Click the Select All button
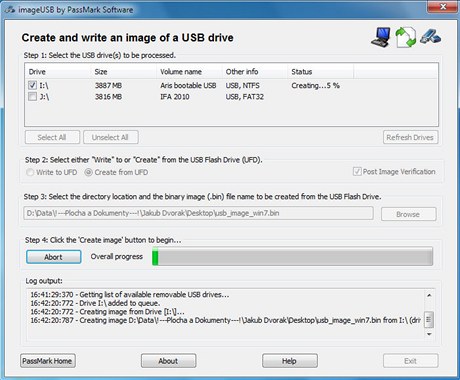The image size is (460, 380). tap(52, 137)
